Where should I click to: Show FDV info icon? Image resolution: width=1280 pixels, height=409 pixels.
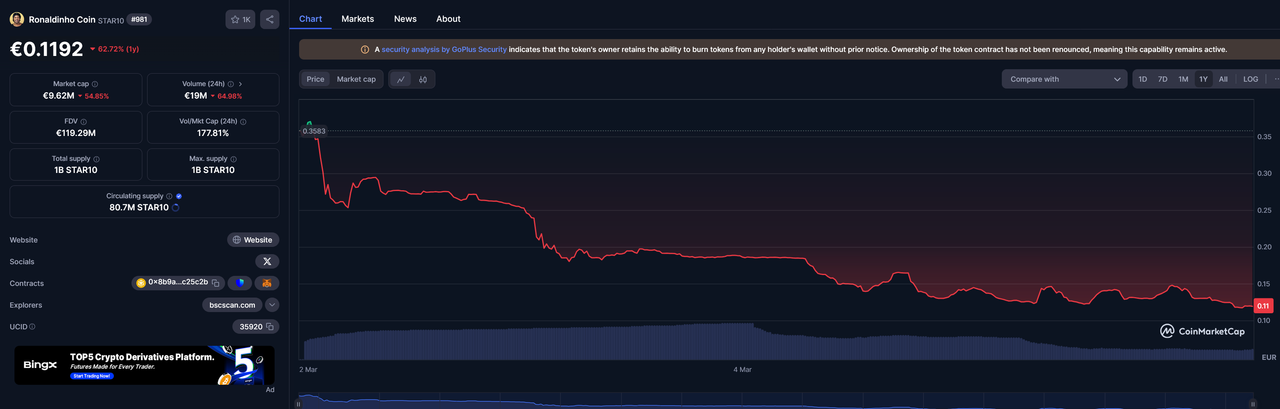(83, 121)
